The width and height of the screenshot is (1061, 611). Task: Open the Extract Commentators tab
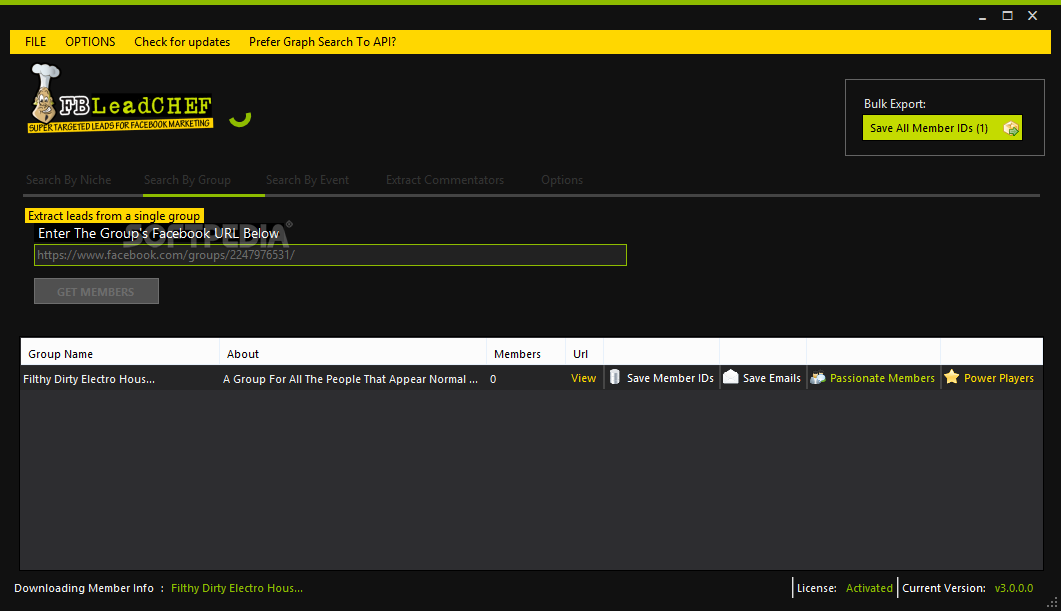[x=445, y=180]
